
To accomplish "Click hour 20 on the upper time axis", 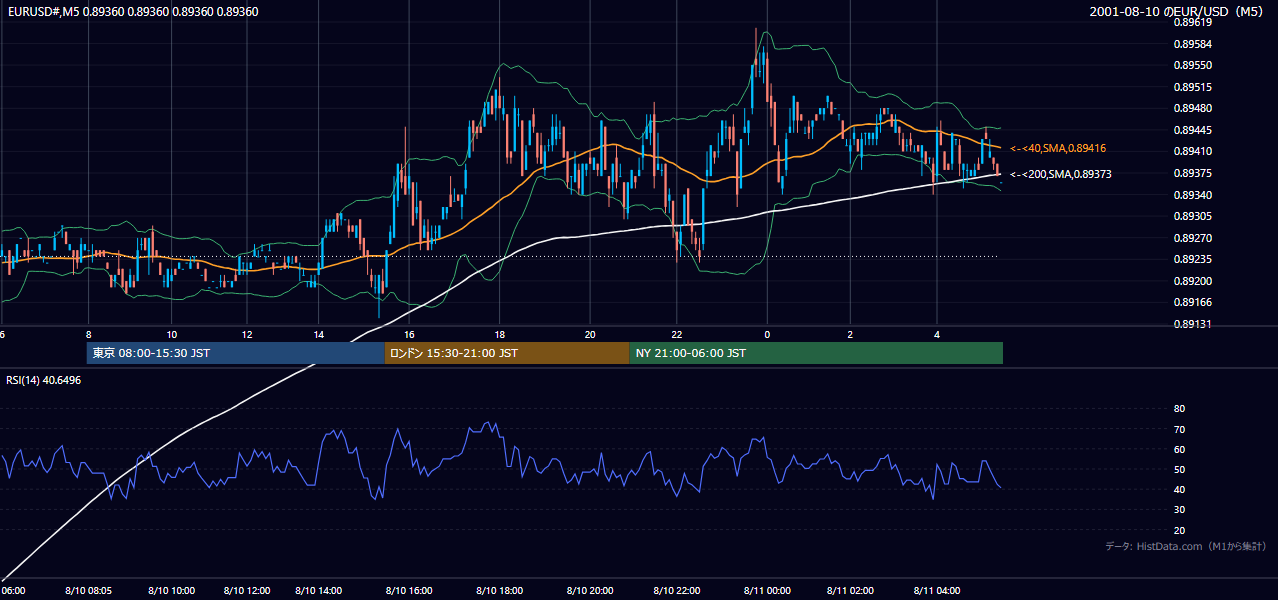I will [x=590, y=334].
